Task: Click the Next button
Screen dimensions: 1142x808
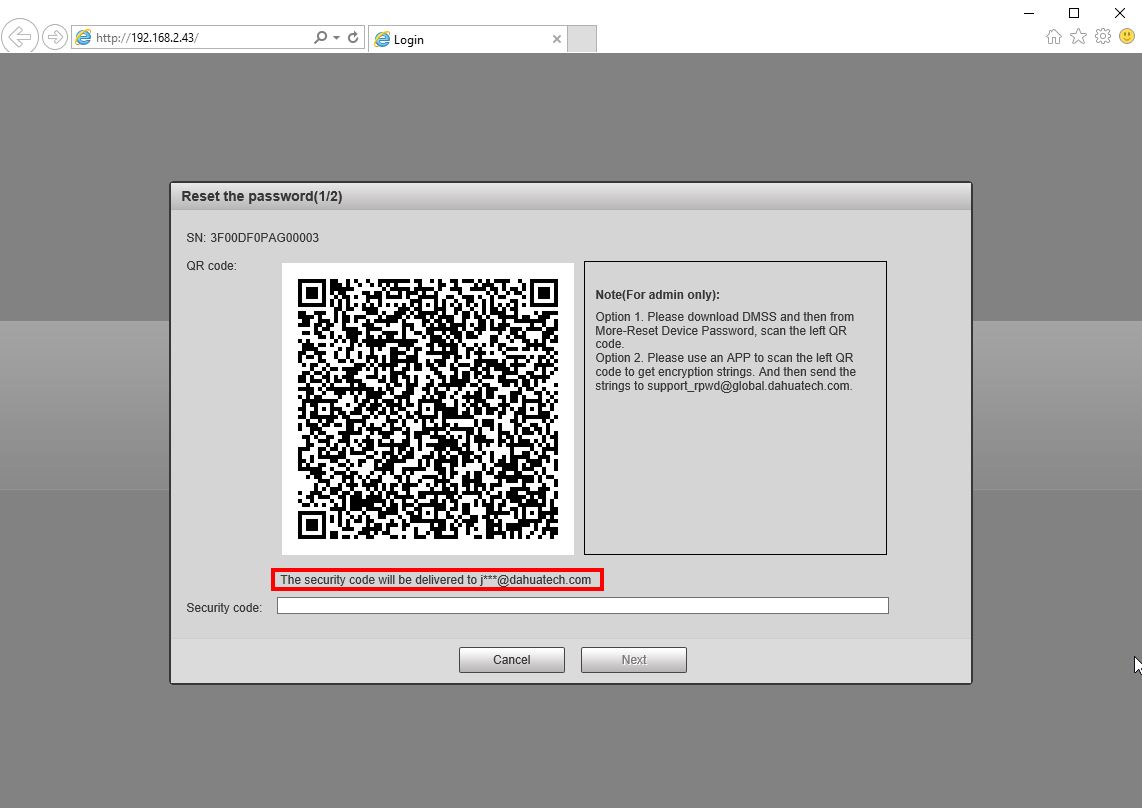Action: [x=633, y=659]
